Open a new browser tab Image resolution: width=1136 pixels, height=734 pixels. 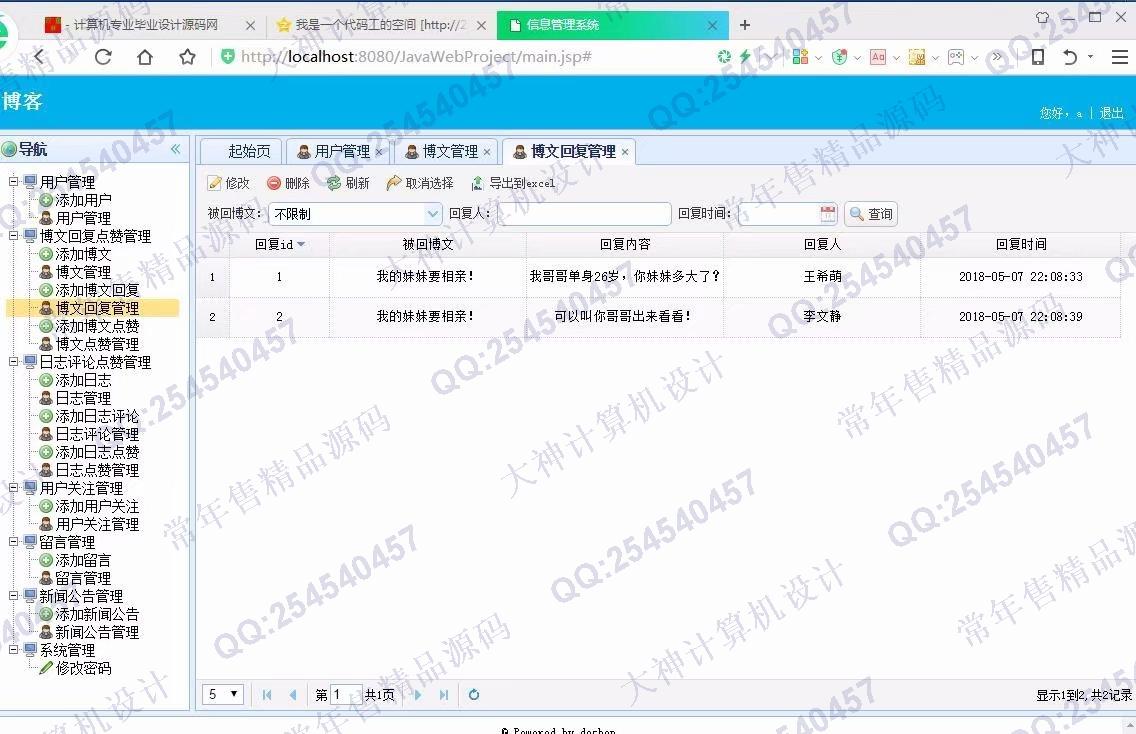(x=745, y=25)
